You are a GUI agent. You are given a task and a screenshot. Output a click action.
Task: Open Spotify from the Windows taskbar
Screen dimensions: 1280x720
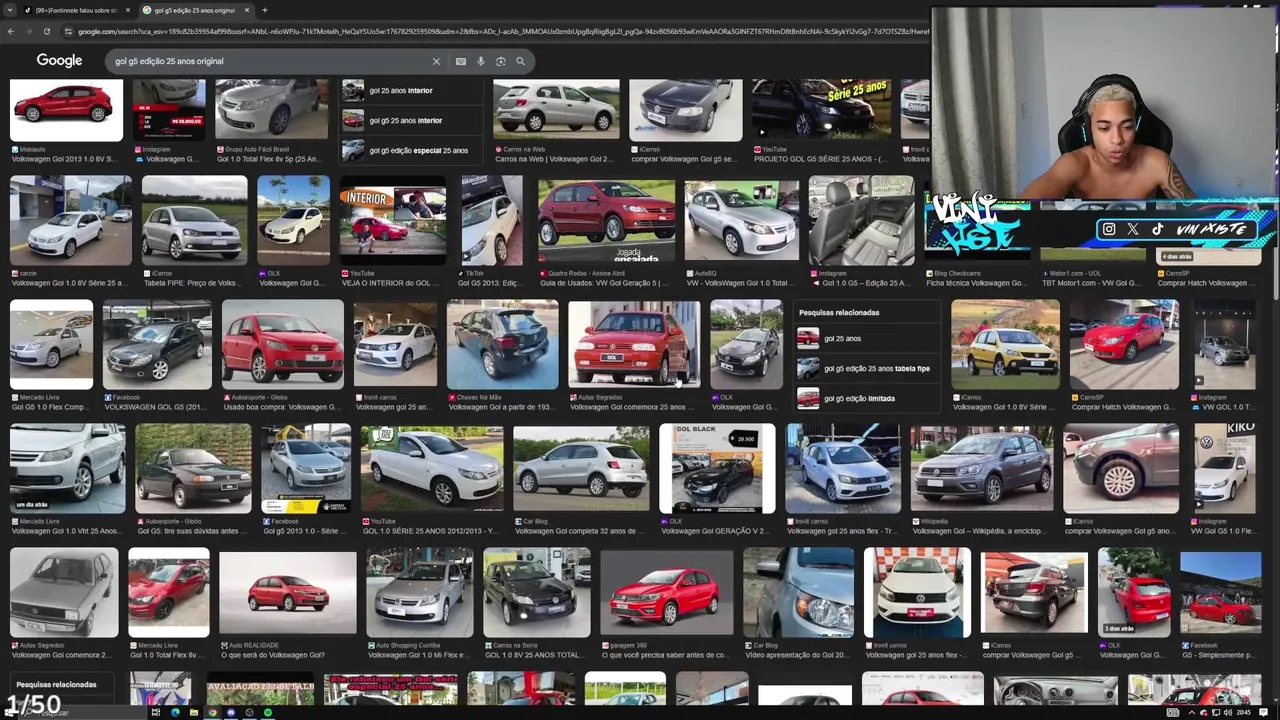click(267, 712)
